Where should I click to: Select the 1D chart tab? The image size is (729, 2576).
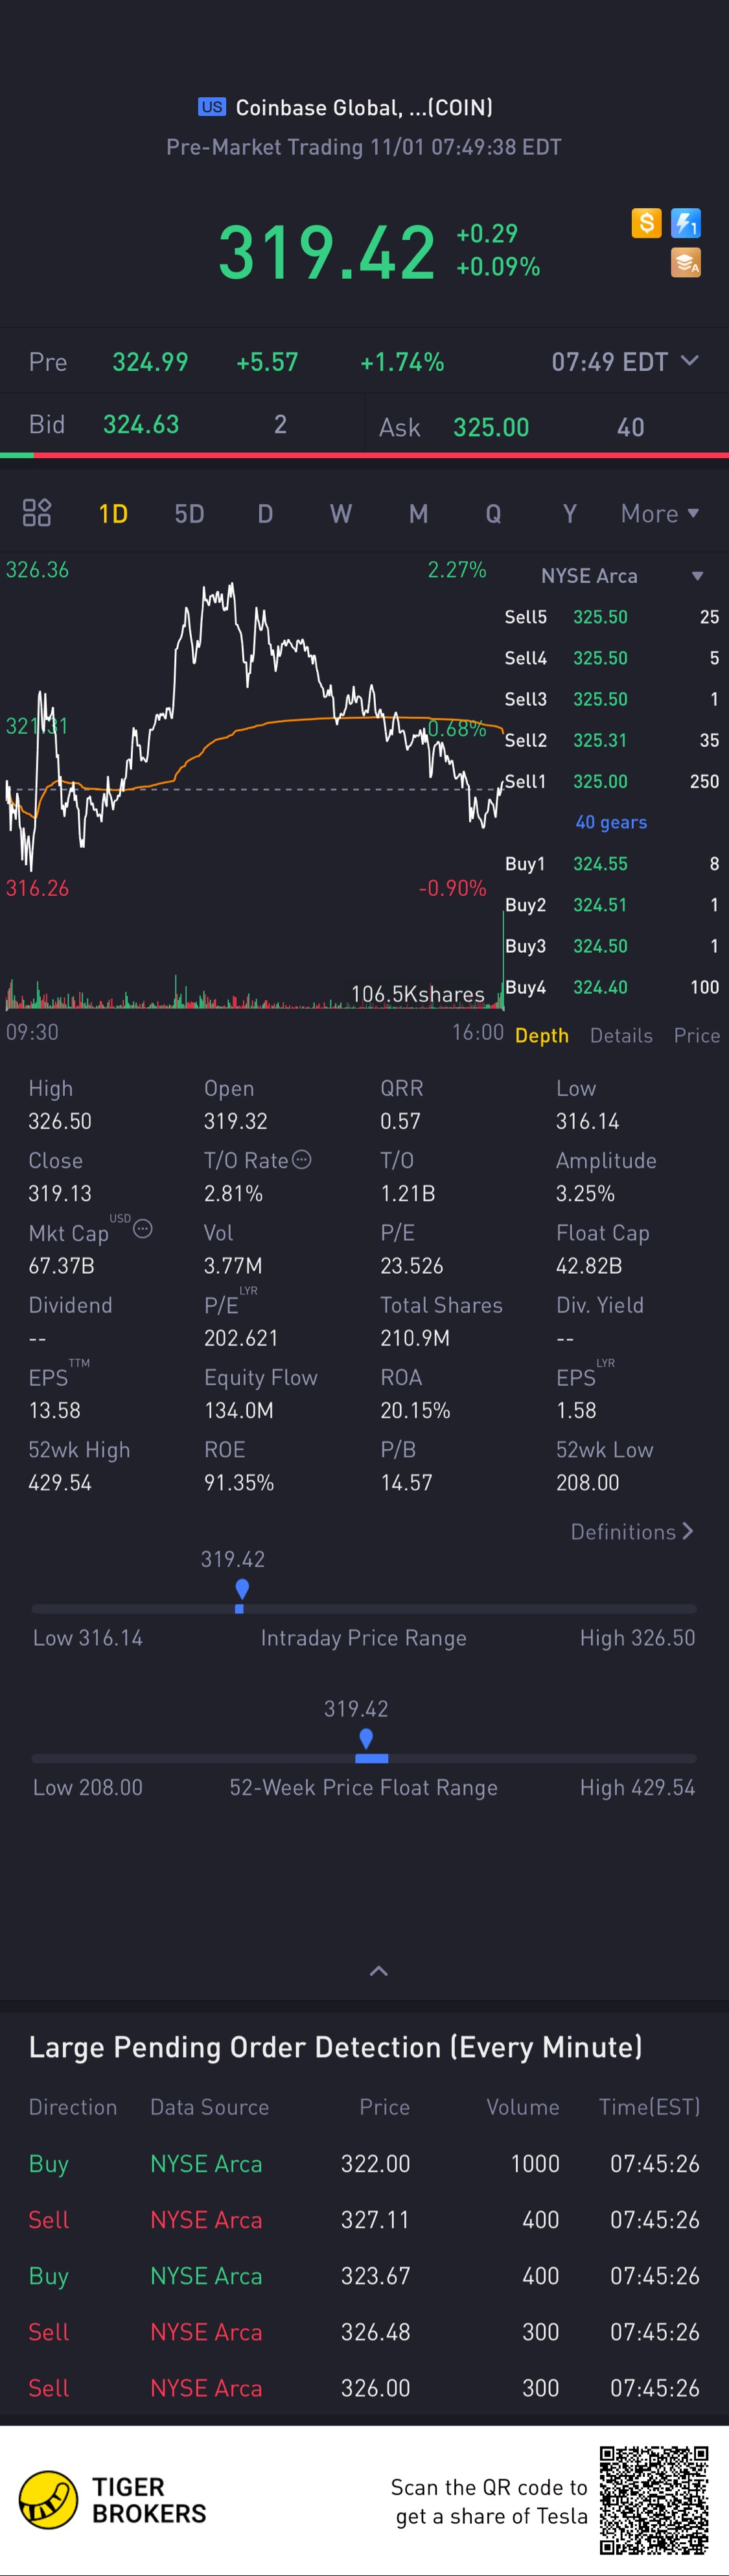tap(113, 513)
